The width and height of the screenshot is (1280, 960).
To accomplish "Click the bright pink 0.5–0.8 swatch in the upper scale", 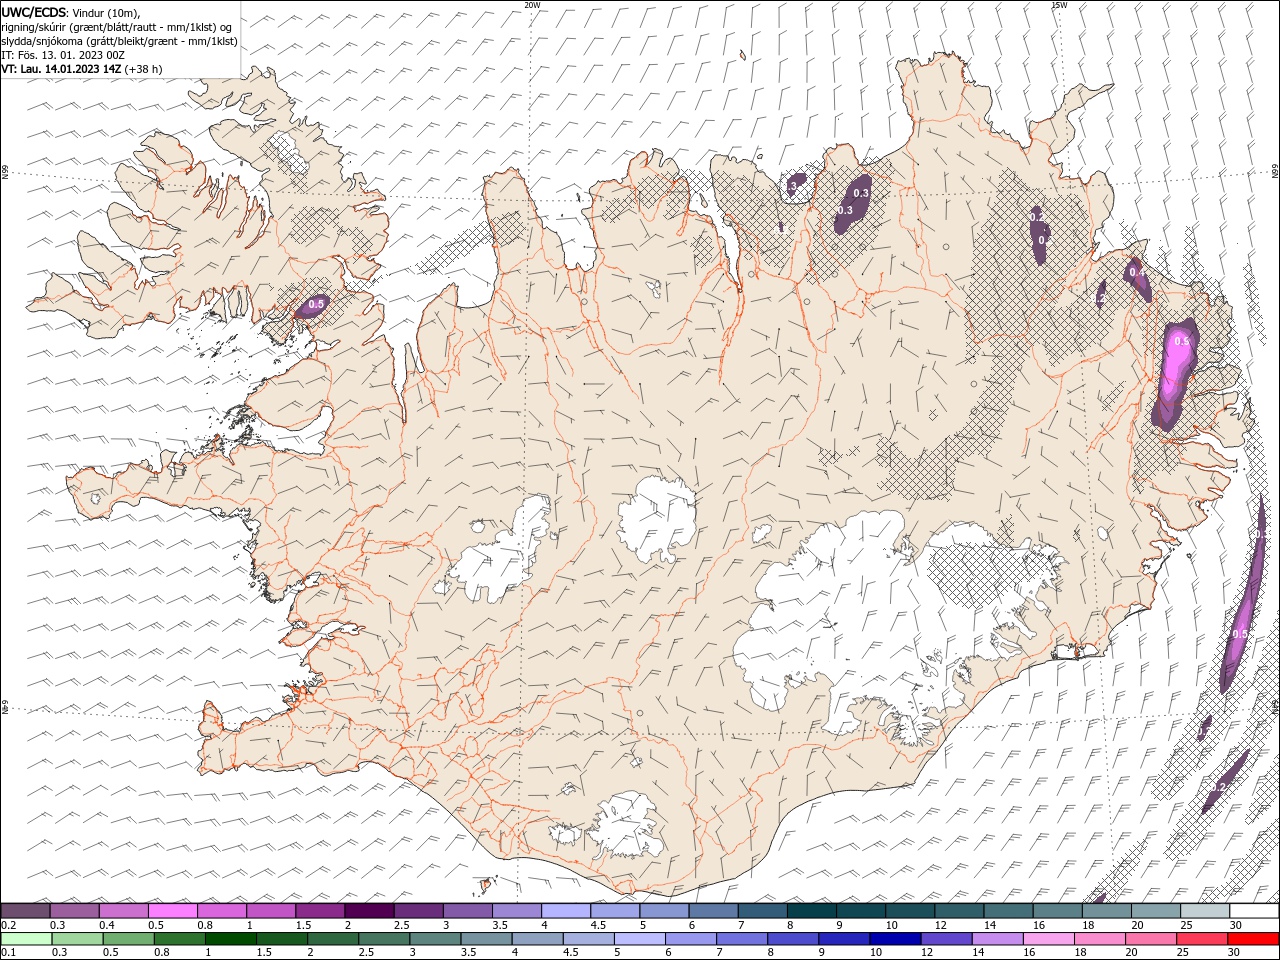I will point(173,911).
